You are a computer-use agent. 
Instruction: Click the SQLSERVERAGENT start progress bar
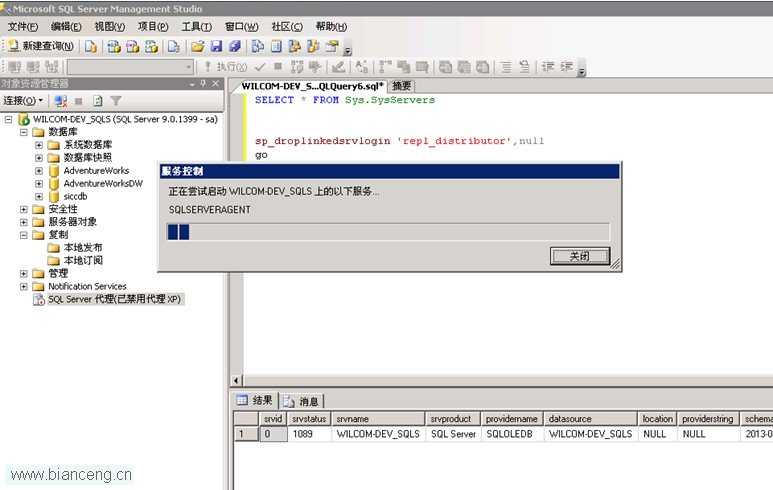388,232
